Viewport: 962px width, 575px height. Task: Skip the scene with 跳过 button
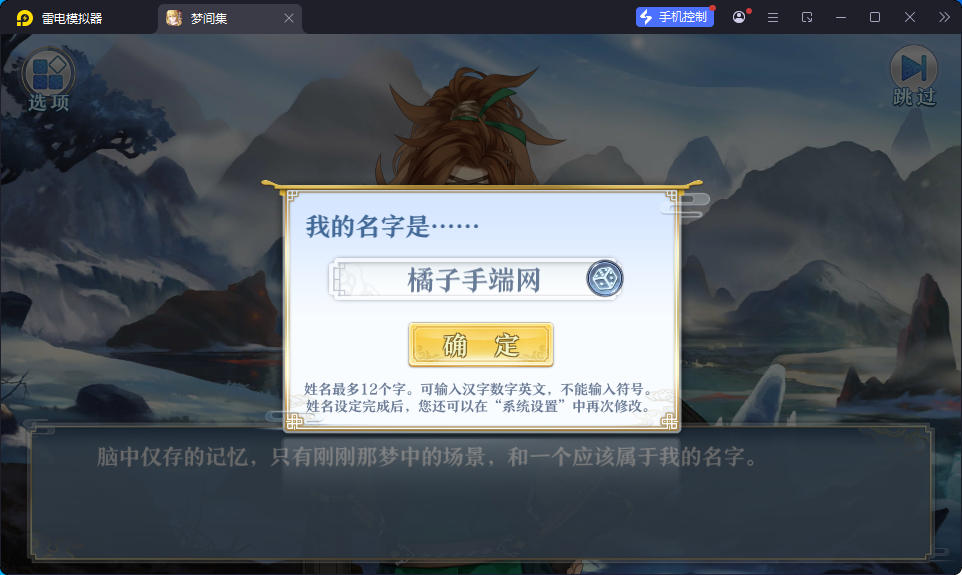[x=914, y=77]
